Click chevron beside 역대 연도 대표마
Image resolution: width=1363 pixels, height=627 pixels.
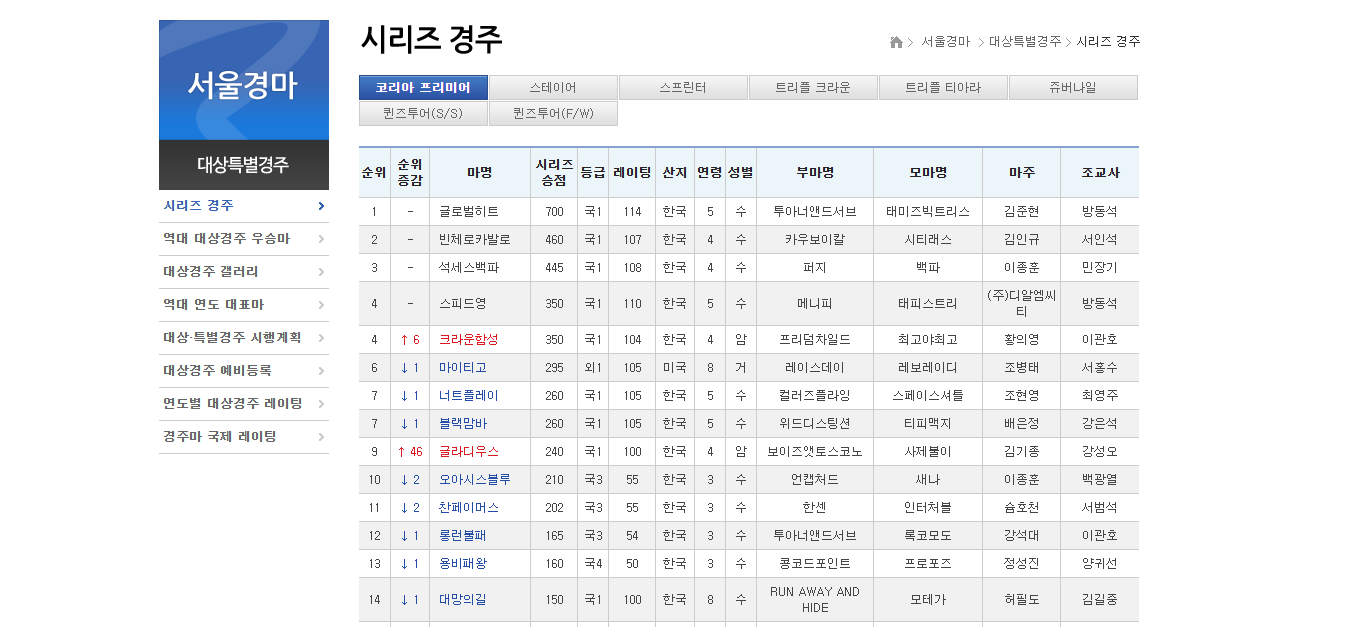click(x=321, y=305)
